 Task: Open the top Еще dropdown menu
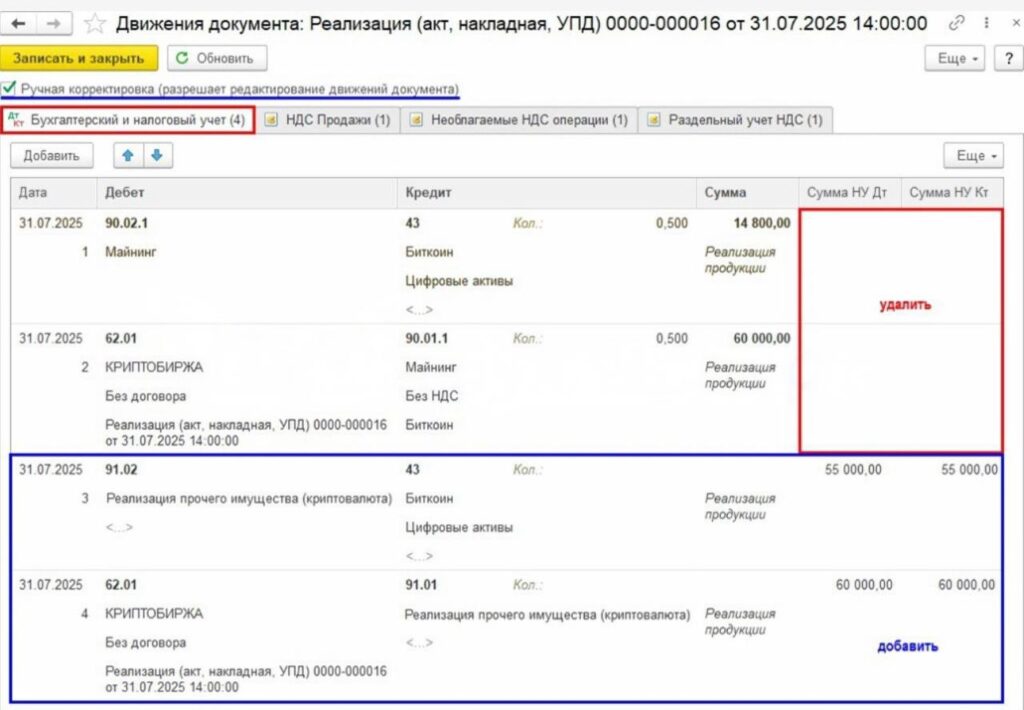pyautogui.click(x=959, y=58)
